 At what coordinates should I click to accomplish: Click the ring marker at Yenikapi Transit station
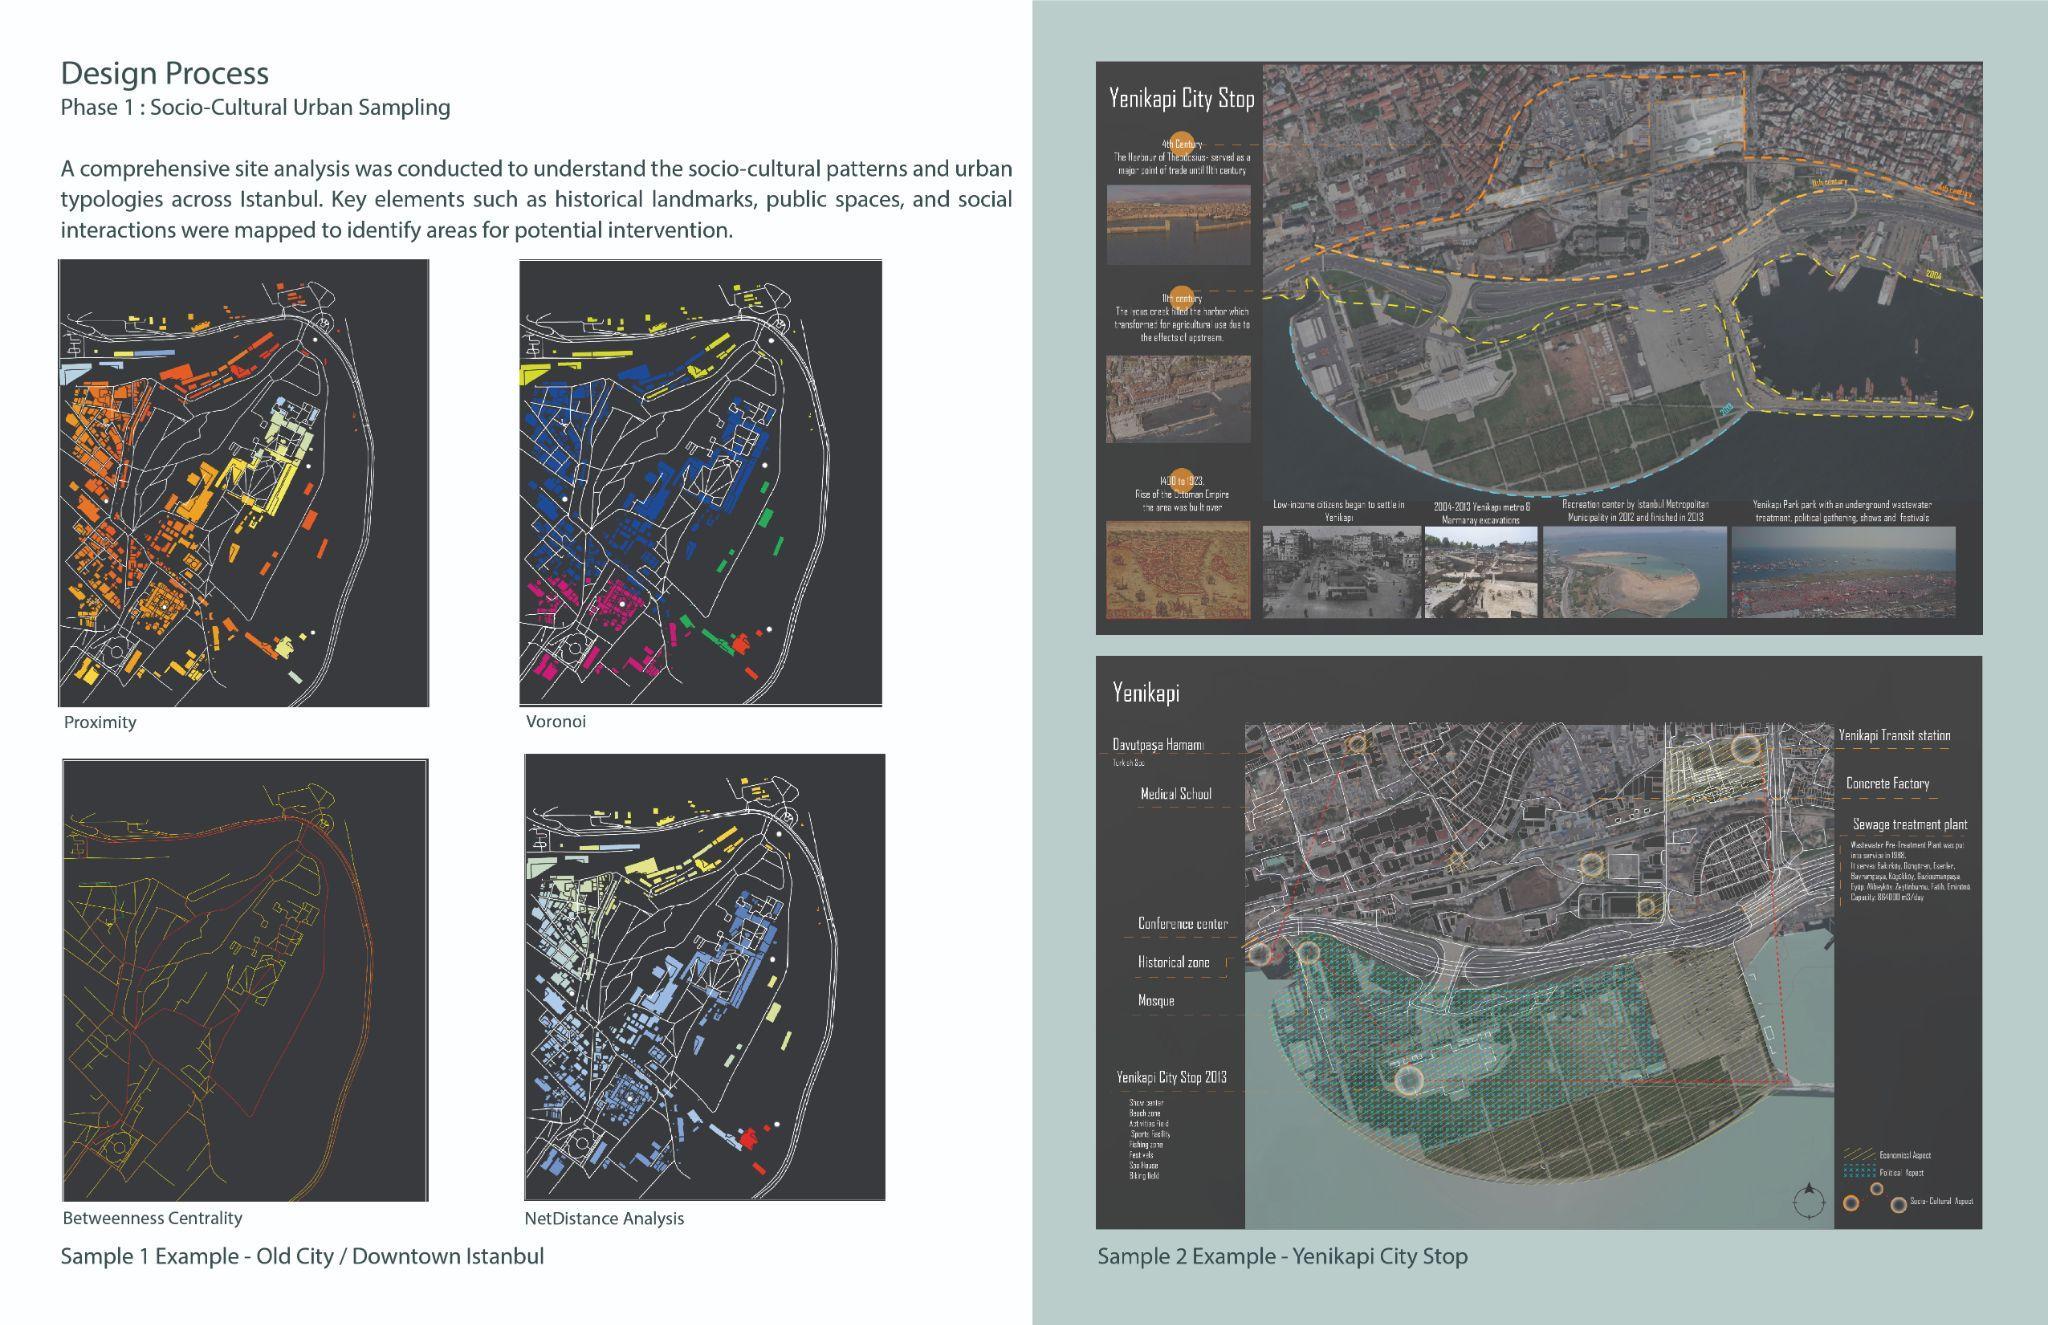pos(1746,748)
